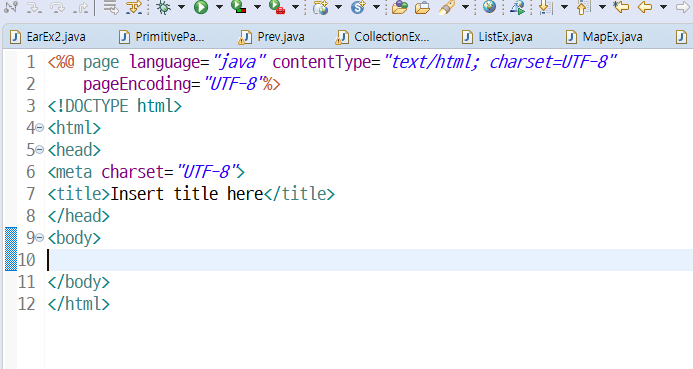
Task: Open the Debug launch dropdown arrow
Action: pos(181,7)
